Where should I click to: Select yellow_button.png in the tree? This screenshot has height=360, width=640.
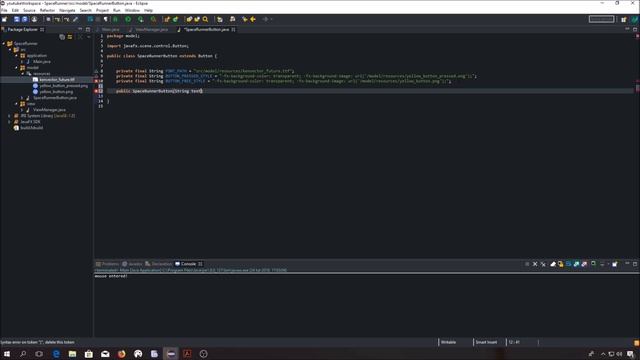(56, 92)
